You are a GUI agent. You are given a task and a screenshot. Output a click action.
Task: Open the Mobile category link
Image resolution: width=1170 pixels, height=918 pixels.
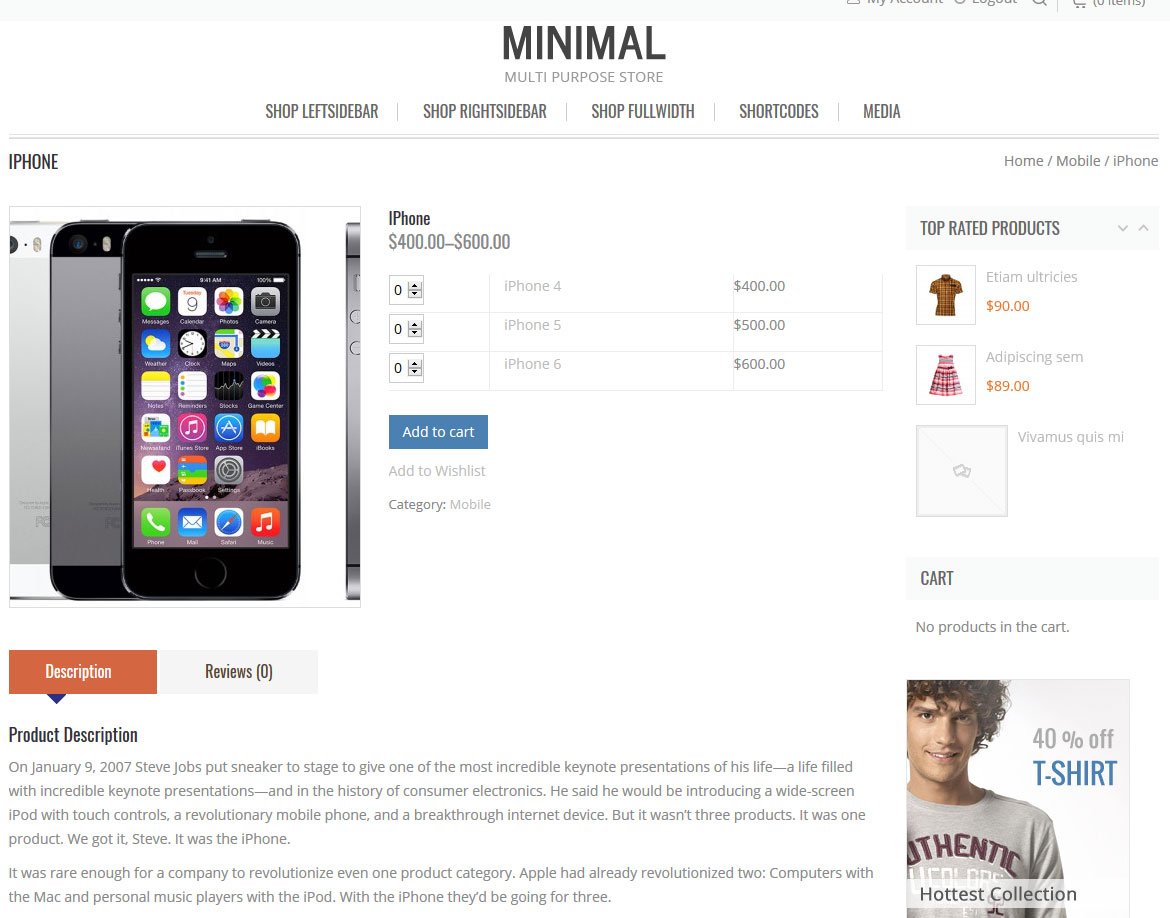470,505
